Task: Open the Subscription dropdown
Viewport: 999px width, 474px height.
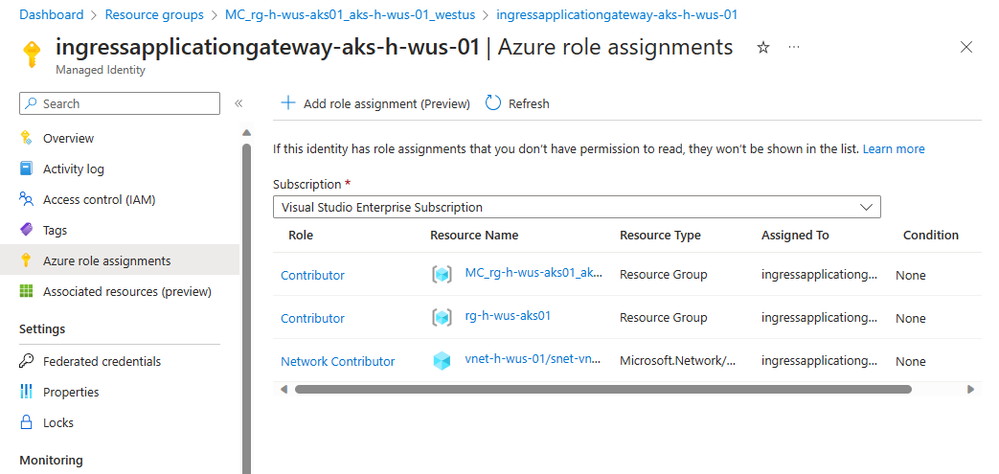Action: [577, 207]
